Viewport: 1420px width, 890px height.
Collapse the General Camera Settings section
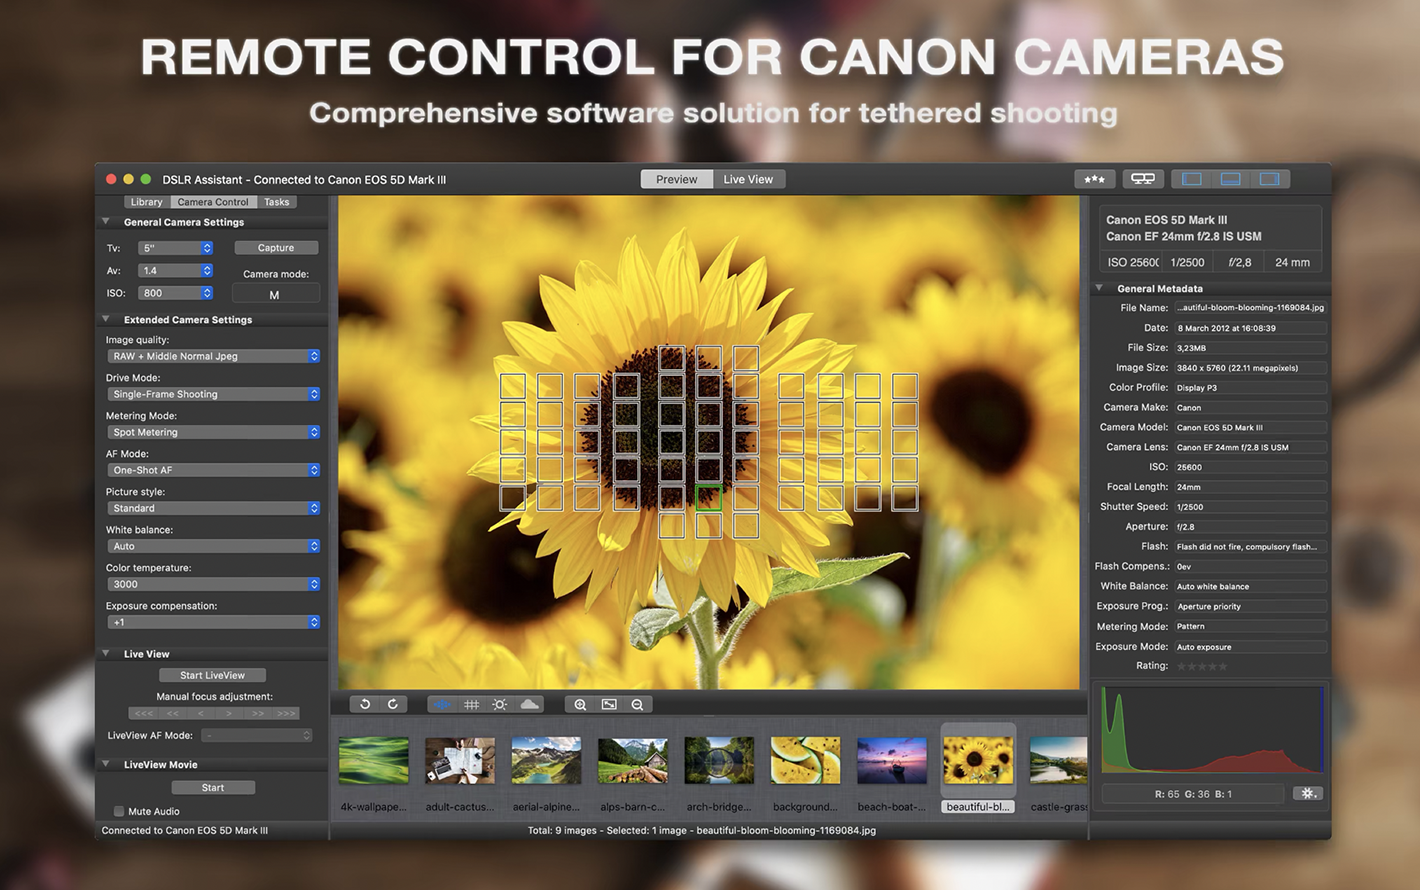106,222
